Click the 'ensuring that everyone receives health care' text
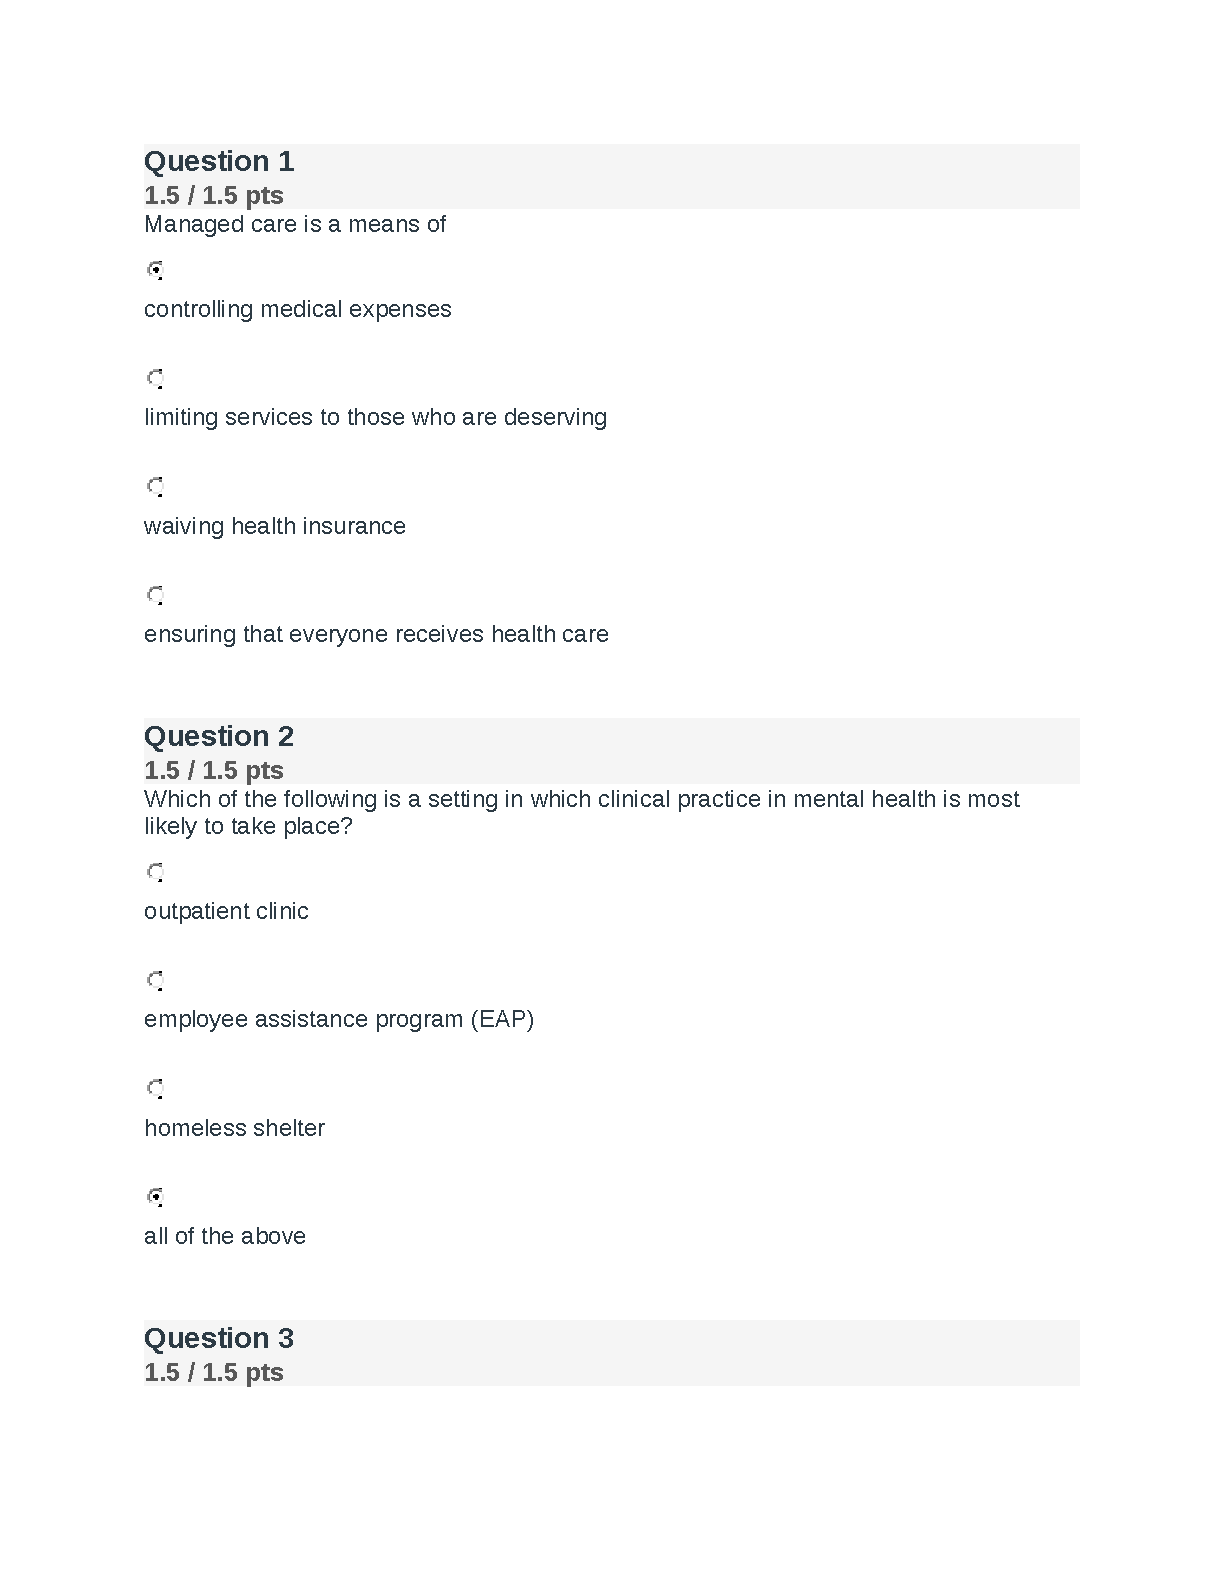Image resolution: width=1224 pixels, height=1584 pixels. (376, 634)
